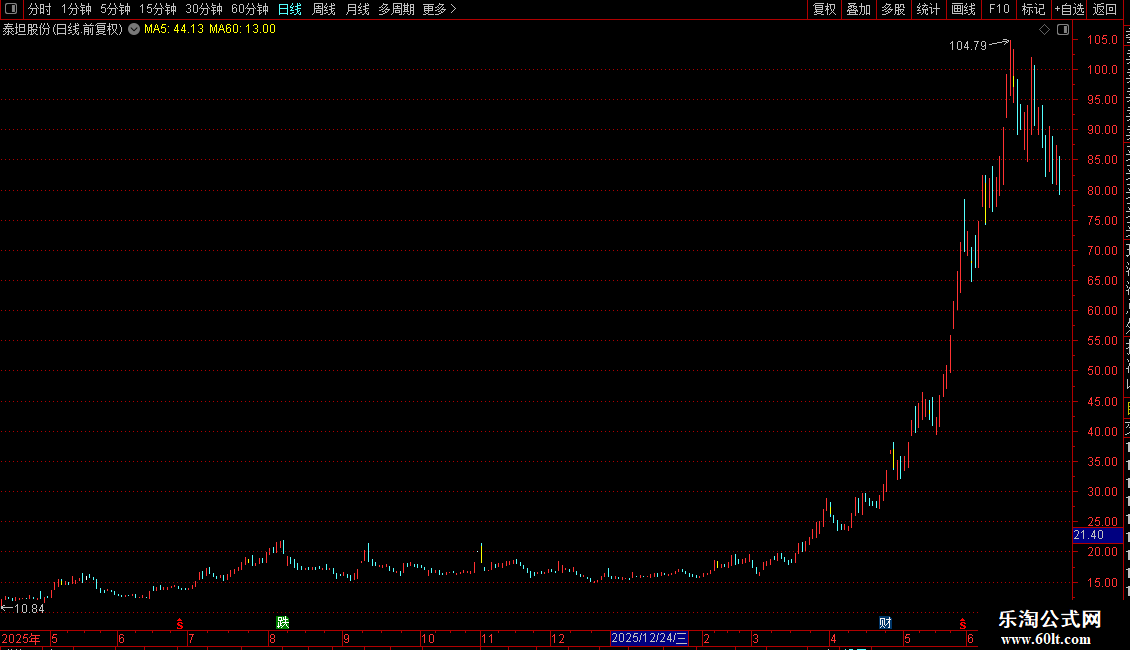Switch to 月线 monthly chart
This screenshot has height=650, width=1130.
pos(357,9)
